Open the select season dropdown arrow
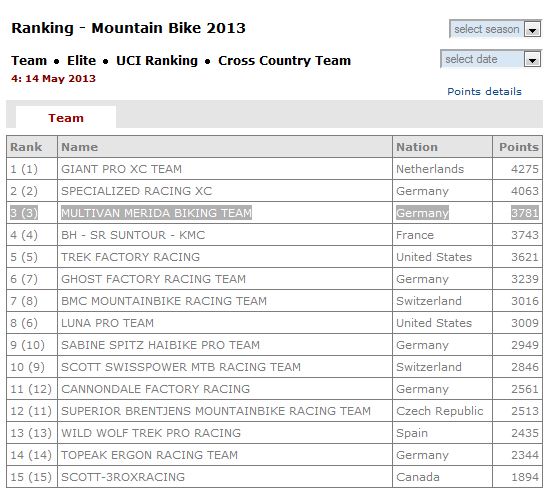Image resolution: width=548 pixels, height=488 pixels. [532, 30]
